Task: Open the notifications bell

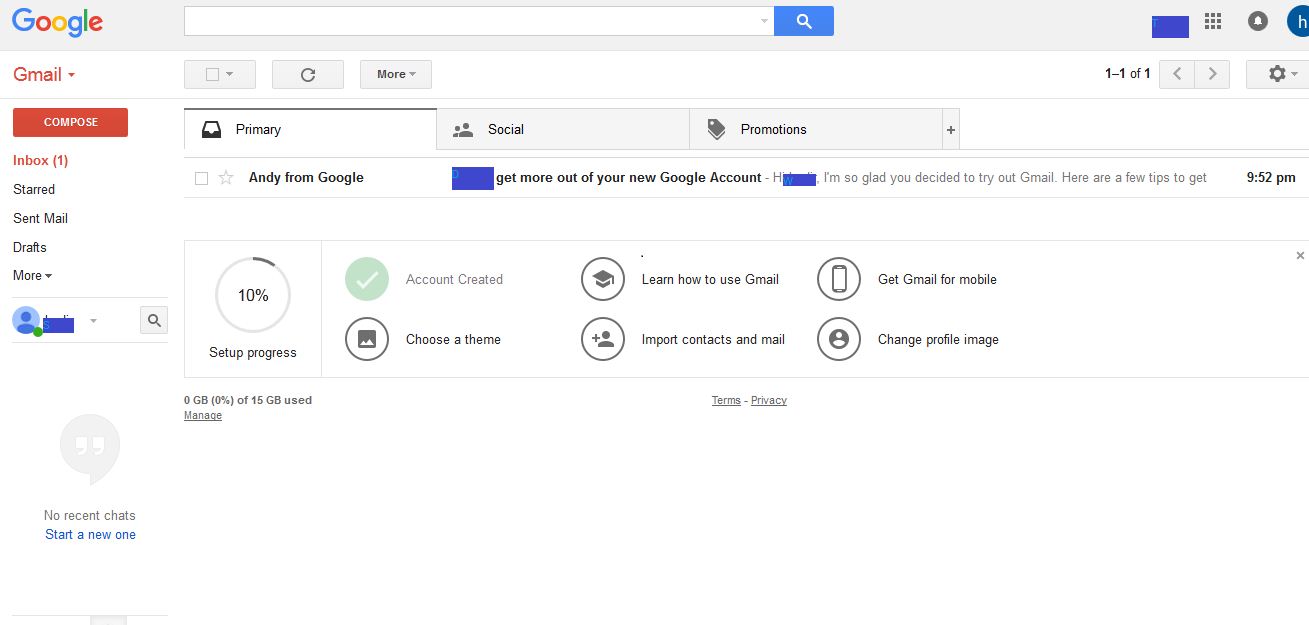Action: tap(1258, 21)
